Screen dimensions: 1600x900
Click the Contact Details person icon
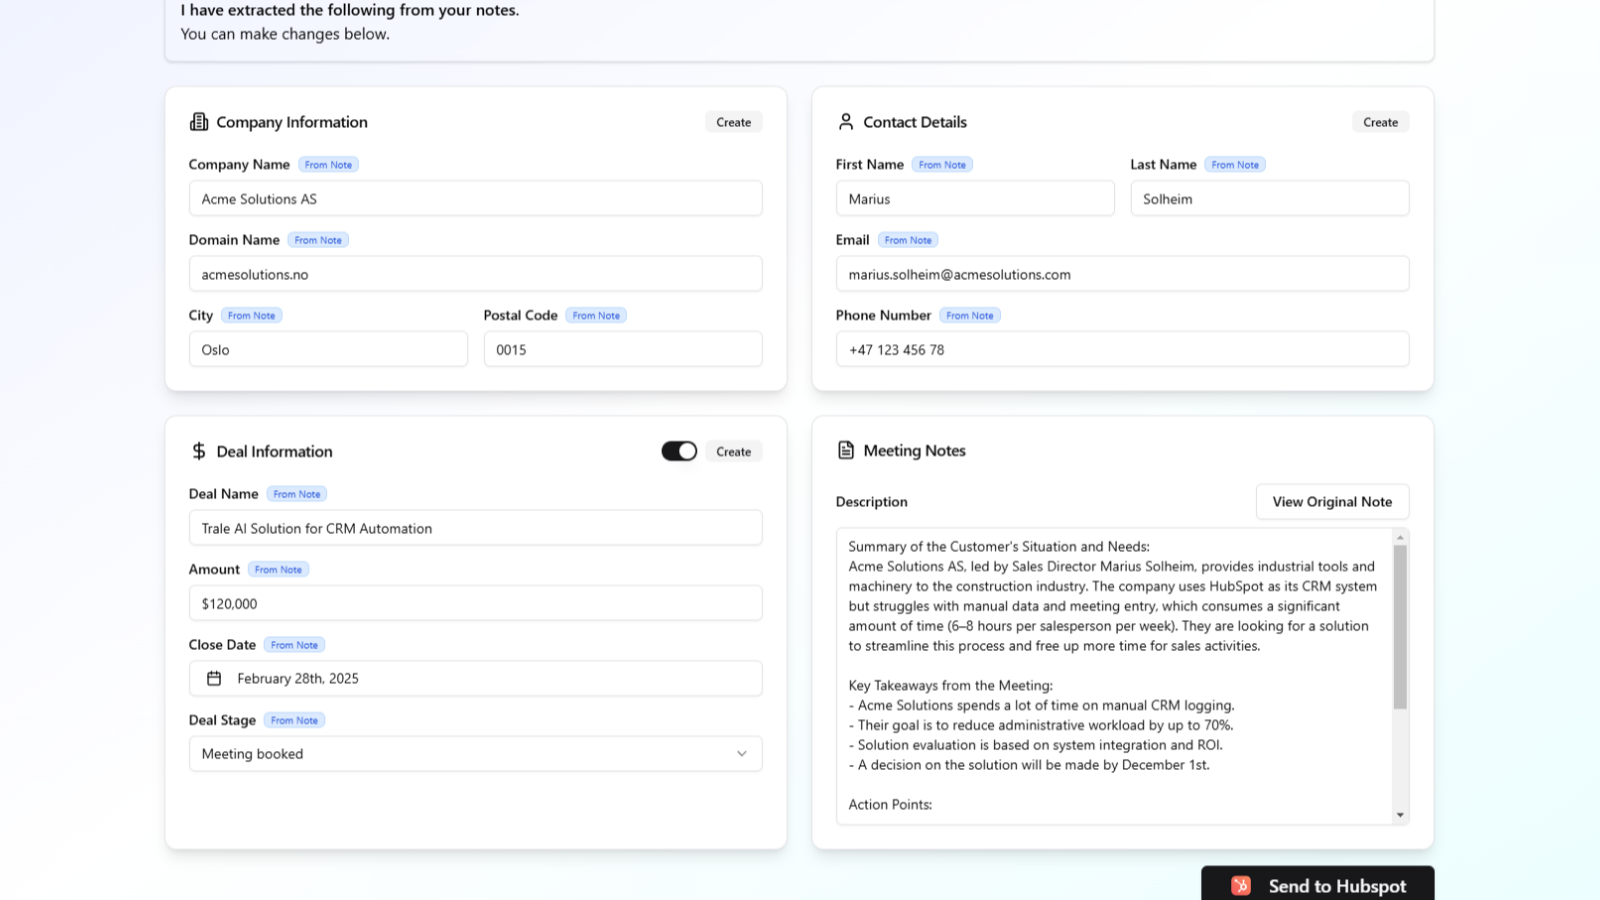pos(846,122)
